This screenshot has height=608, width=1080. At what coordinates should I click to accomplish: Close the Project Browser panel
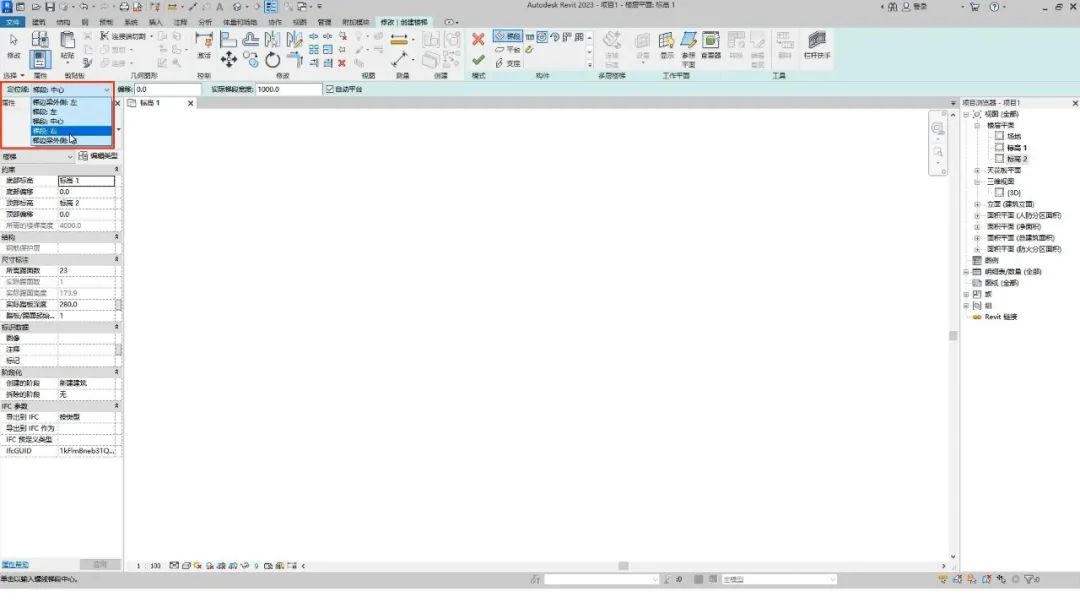point(1074,103)
